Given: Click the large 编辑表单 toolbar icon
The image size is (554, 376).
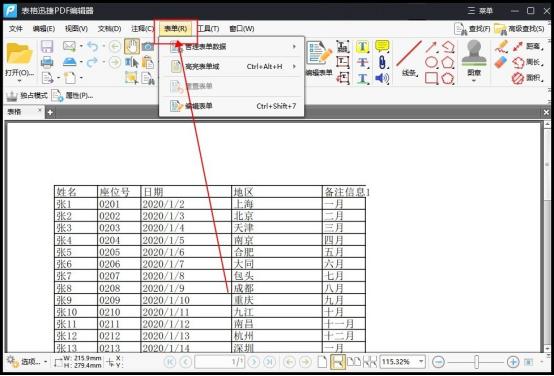Looking at the screenshot, I should point(319,58).
